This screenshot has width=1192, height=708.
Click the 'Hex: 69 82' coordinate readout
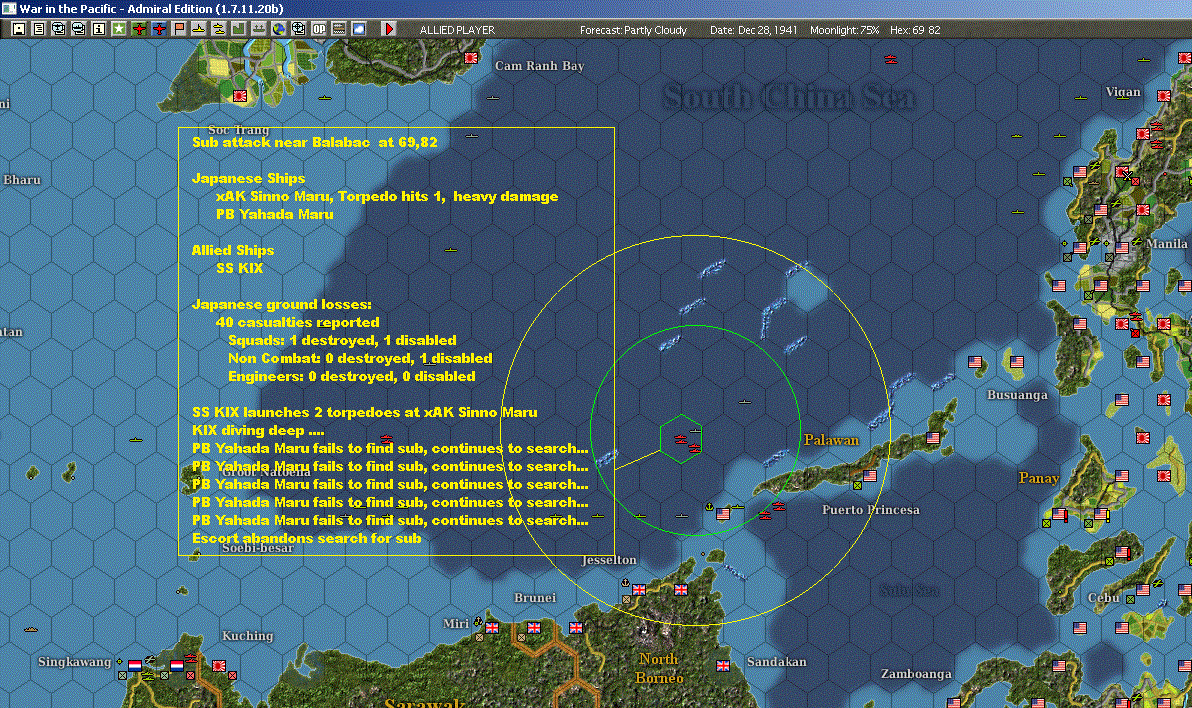pos(915,30)
